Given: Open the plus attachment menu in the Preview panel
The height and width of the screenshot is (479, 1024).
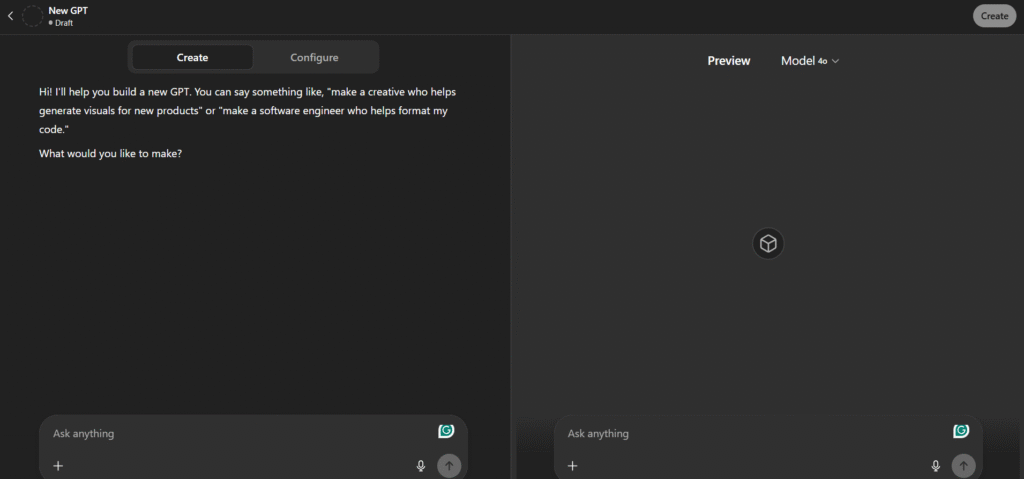Looking at the screenshot, I should [x=573, y=466].
